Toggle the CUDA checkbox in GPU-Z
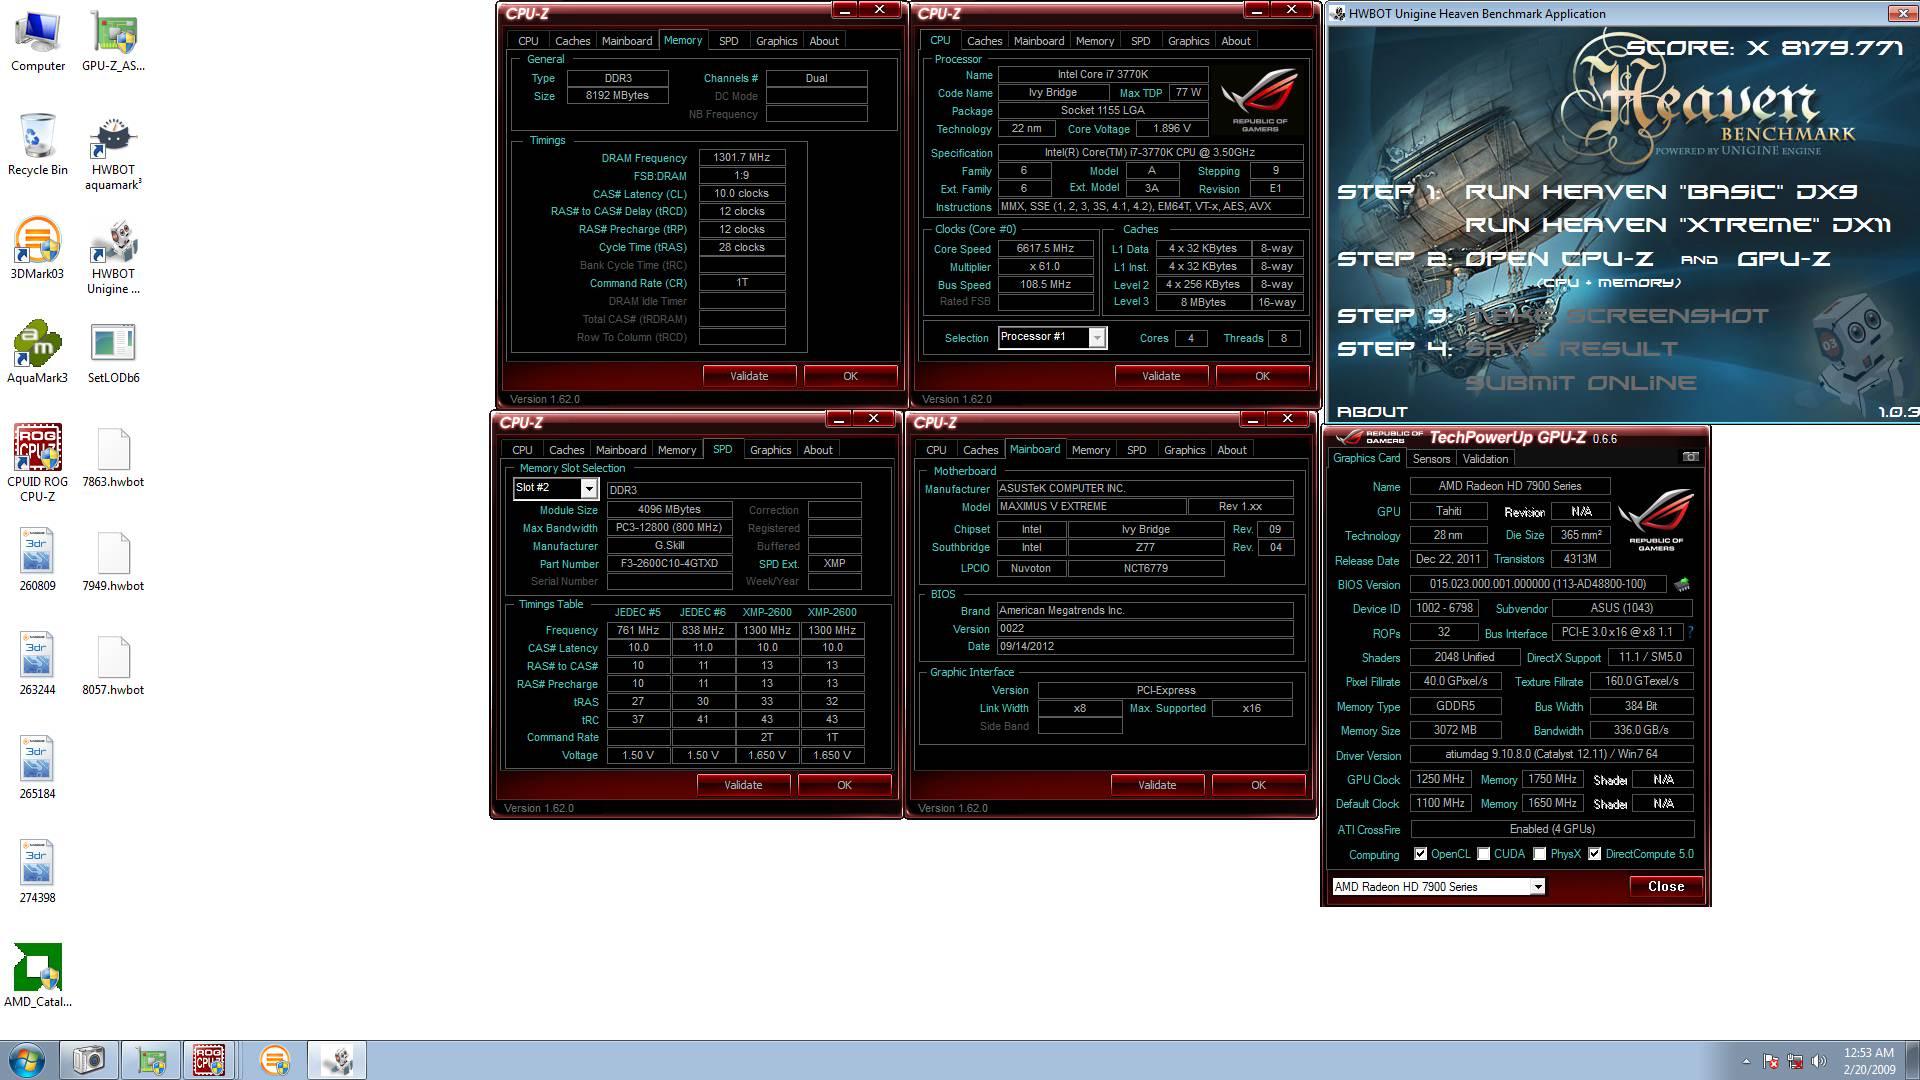Image resolution: width=1920 pixels, height=1080 pixels. [x=1484, y=854]
